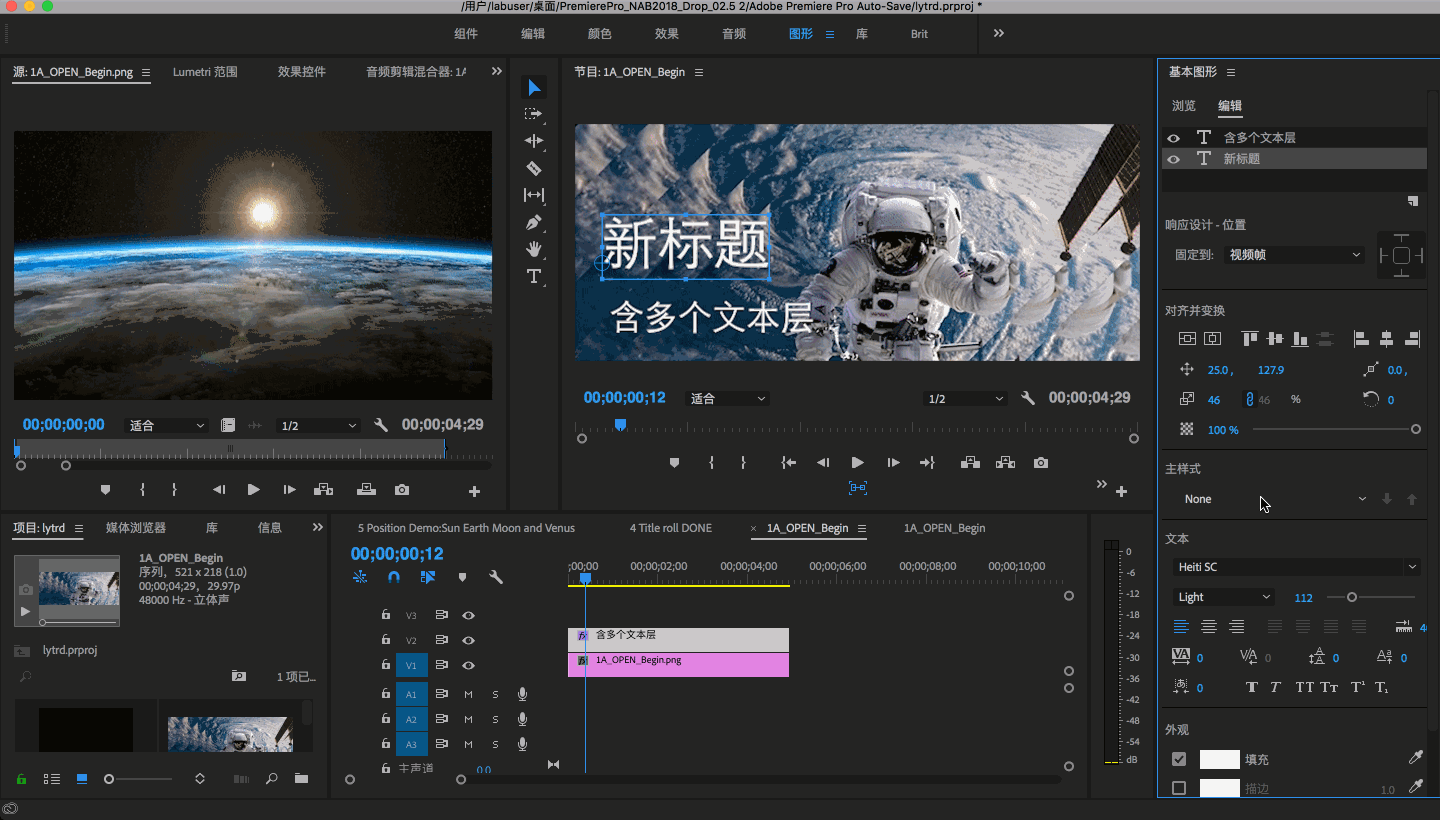Select the Type tool
The width and height of the screenshot is (1440, 820).
534,276
